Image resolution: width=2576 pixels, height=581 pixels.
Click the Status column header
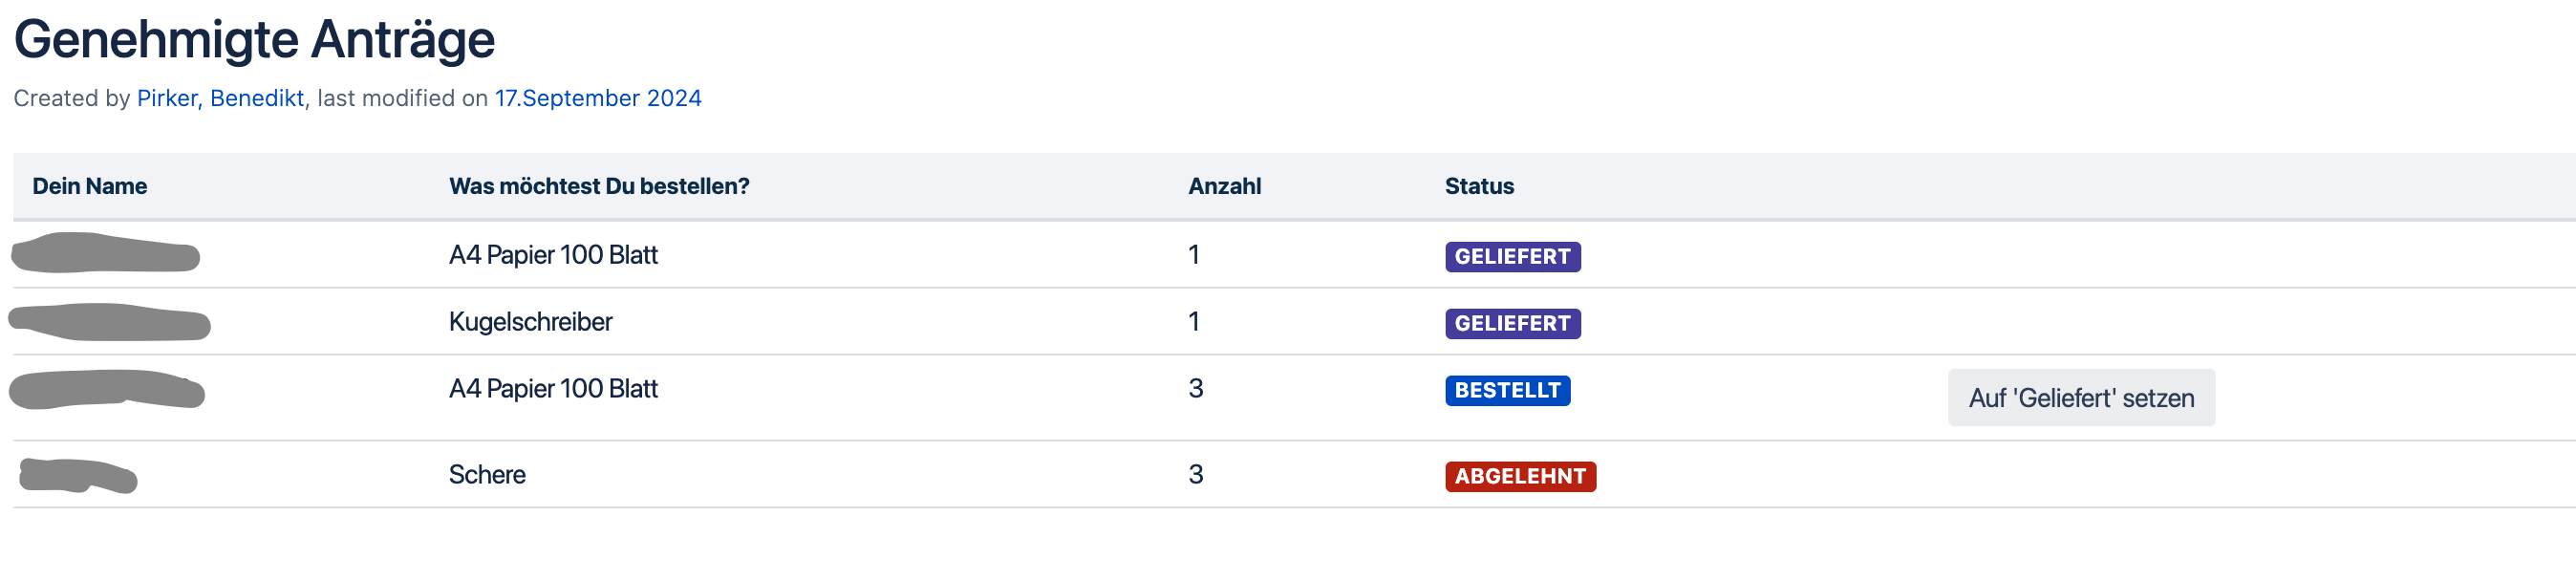1478,186
